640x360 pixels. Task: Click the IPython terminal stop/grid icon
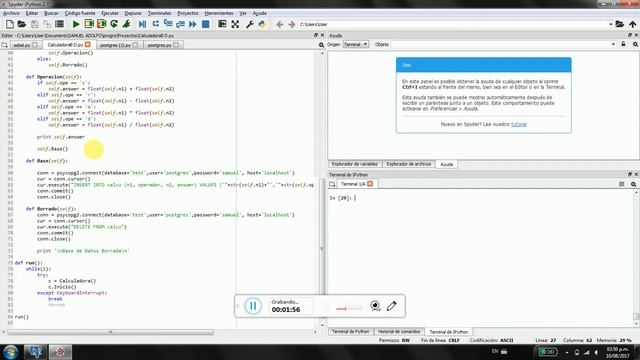[x=622, y=184]
